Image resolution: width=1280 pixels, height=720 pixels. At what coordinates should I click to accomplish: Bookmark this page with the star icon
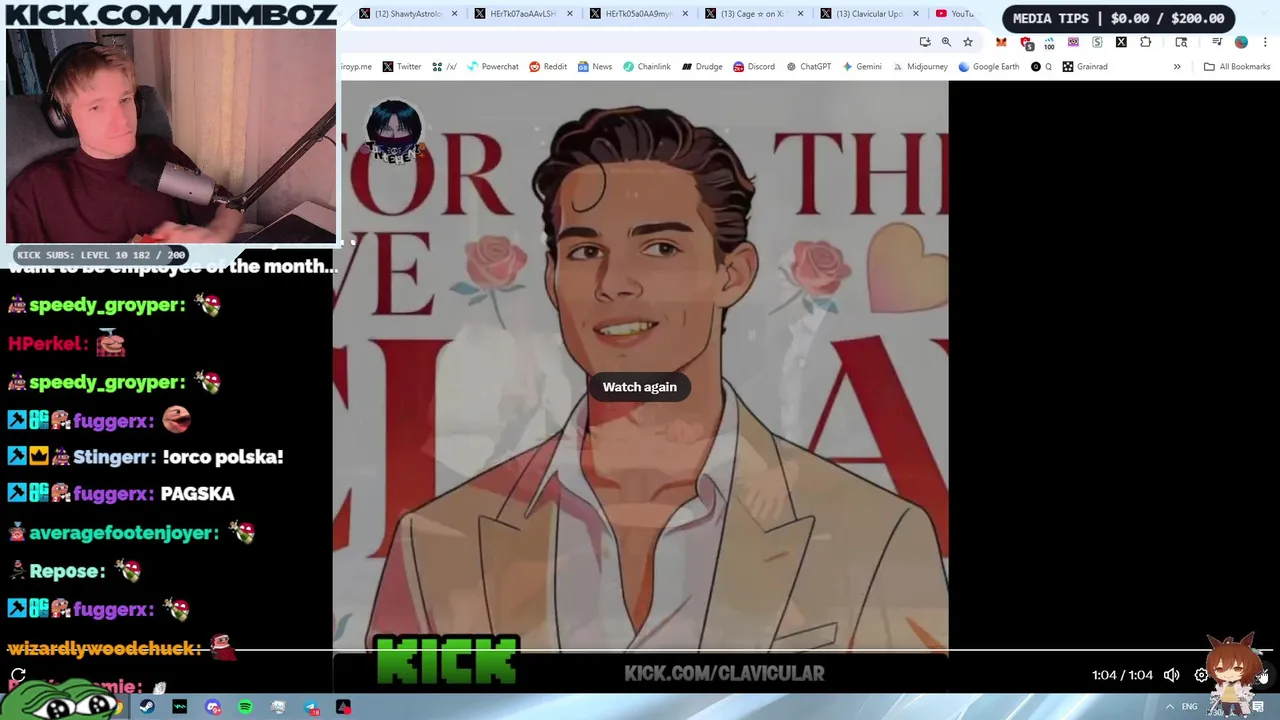(967, 42)
